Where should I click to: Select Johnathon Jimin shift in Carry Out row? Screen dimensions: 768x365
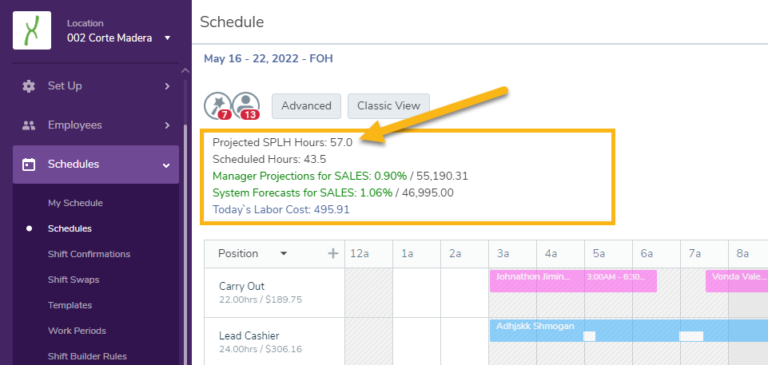[x=573, y=281]
